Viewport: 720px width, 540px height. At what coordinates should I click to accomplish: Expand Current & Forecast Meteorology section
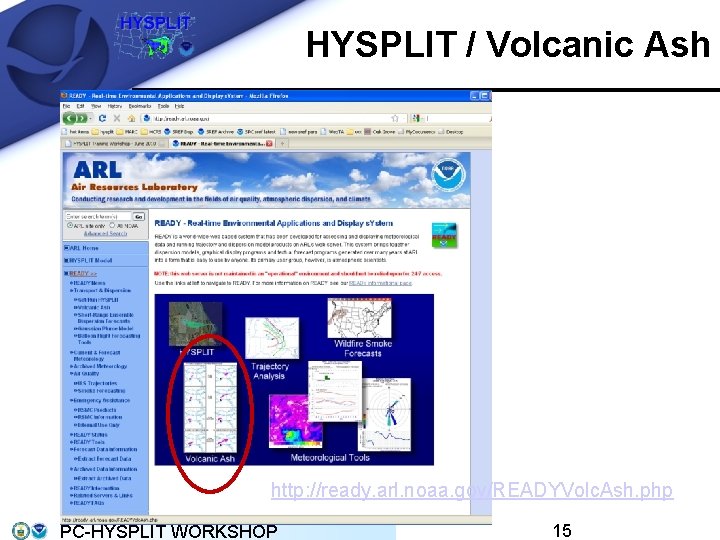pos(96,355)
